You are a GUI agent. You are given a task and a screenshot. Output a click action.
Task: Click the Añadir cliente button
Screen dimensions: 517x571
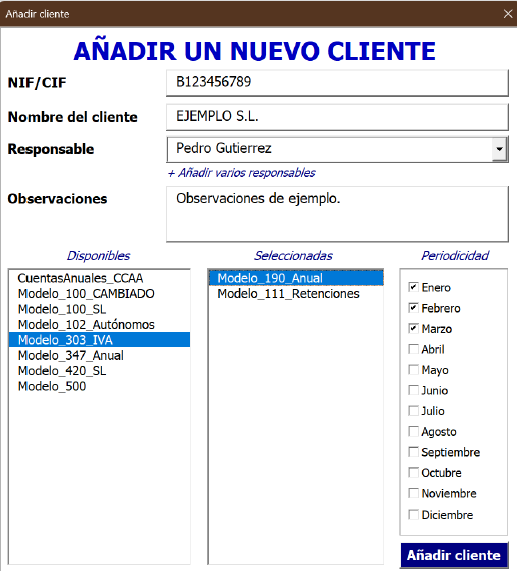click(x=454, y=555)
